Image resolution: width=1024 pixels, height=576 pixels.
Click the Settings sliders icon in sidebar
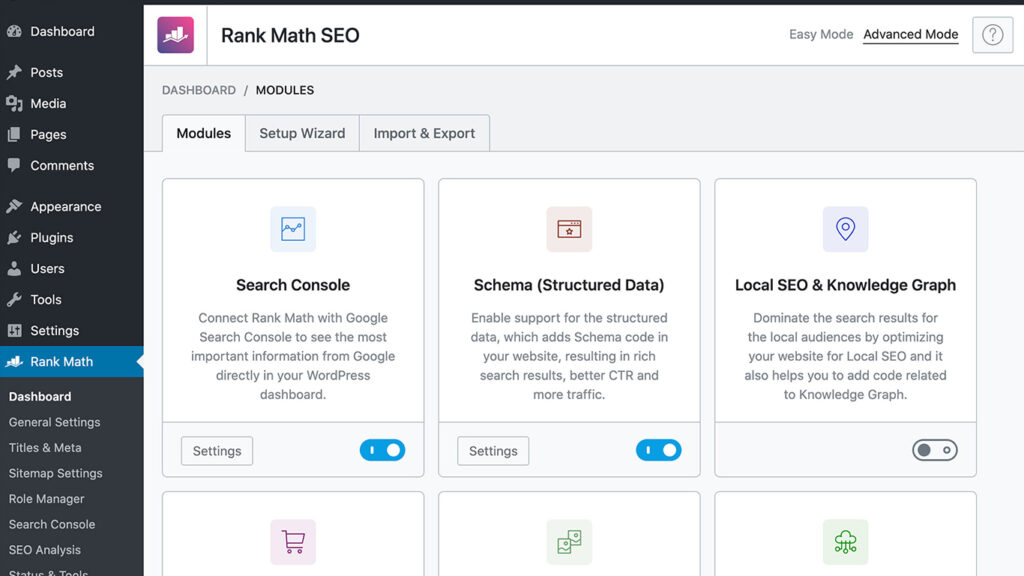pyautogui.click(x=14, y=330)
